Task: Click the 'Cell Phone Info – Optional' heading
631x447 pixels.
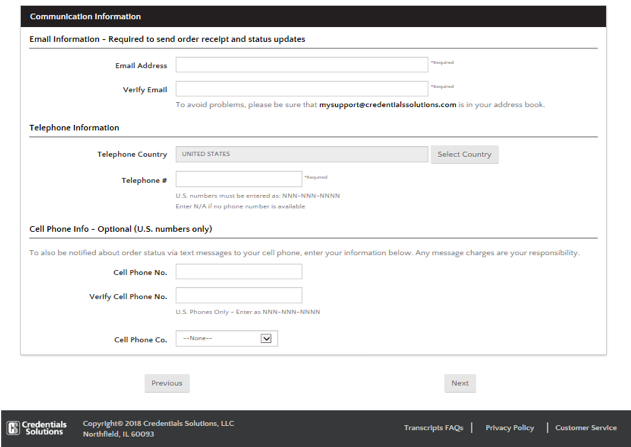Action: (x=121, y=229)
